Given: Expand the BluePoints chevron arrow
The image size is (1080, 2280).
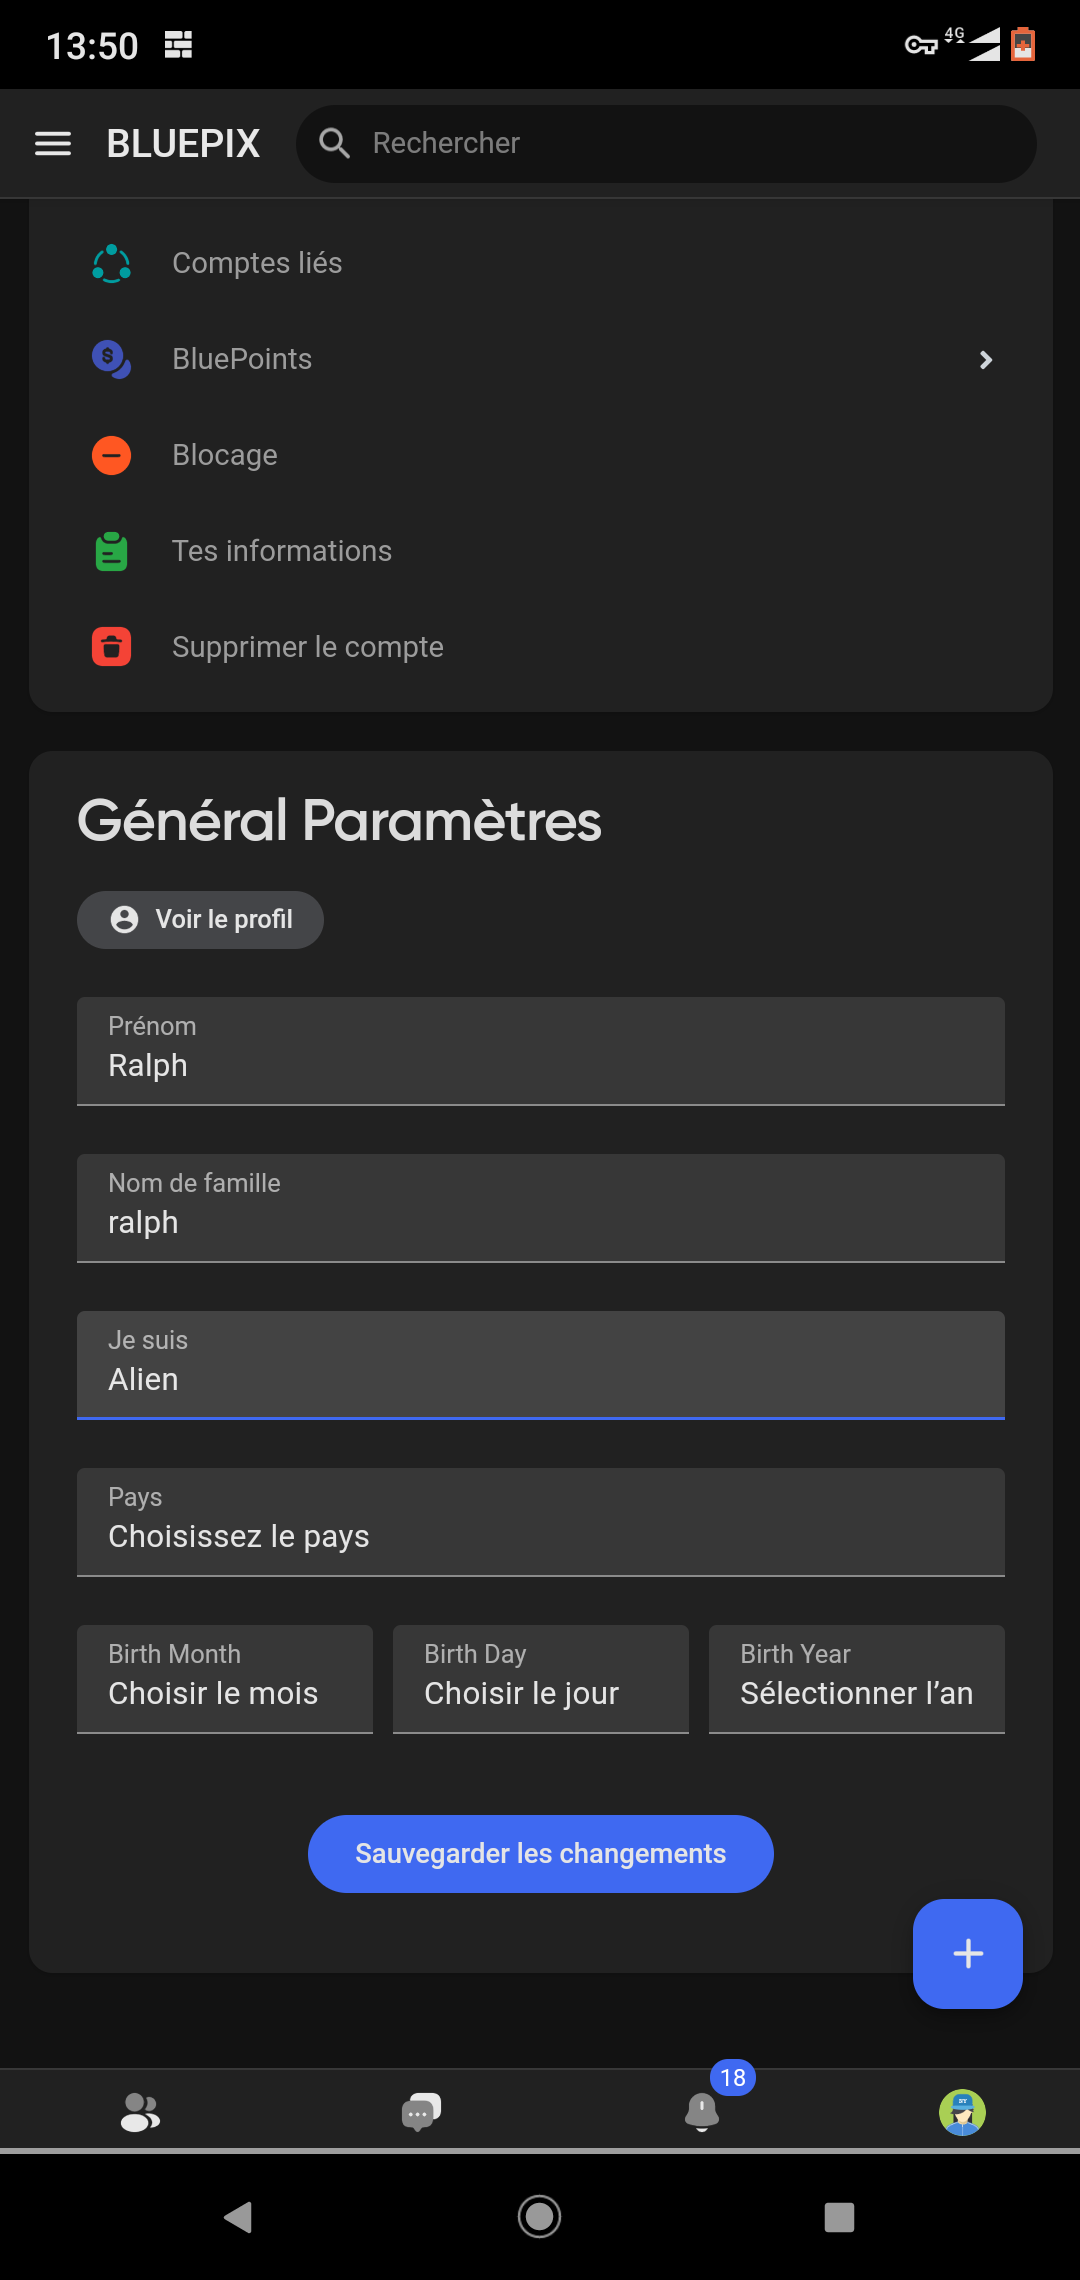Looking at the screenshot, I should (x=986, y=360).
